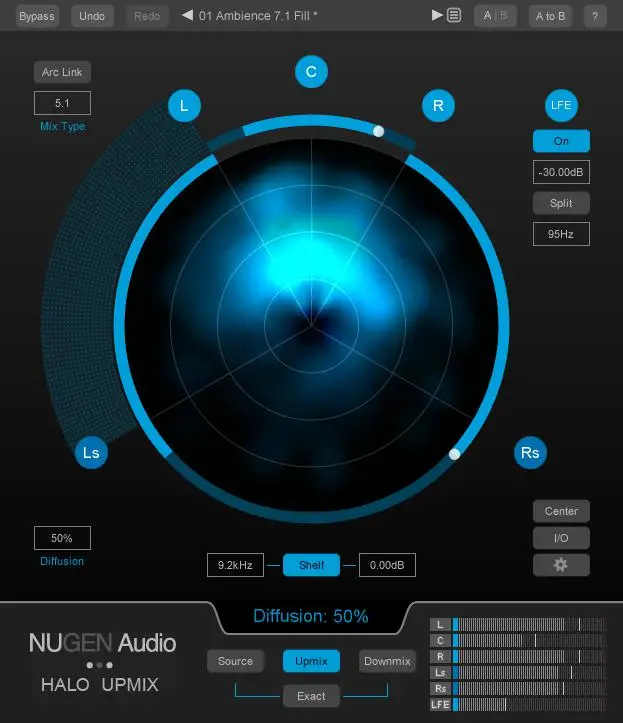The height and width of the screenshot is (723, 623).
Task: Toggle the Shelf filter button
Action: [311, 565]
